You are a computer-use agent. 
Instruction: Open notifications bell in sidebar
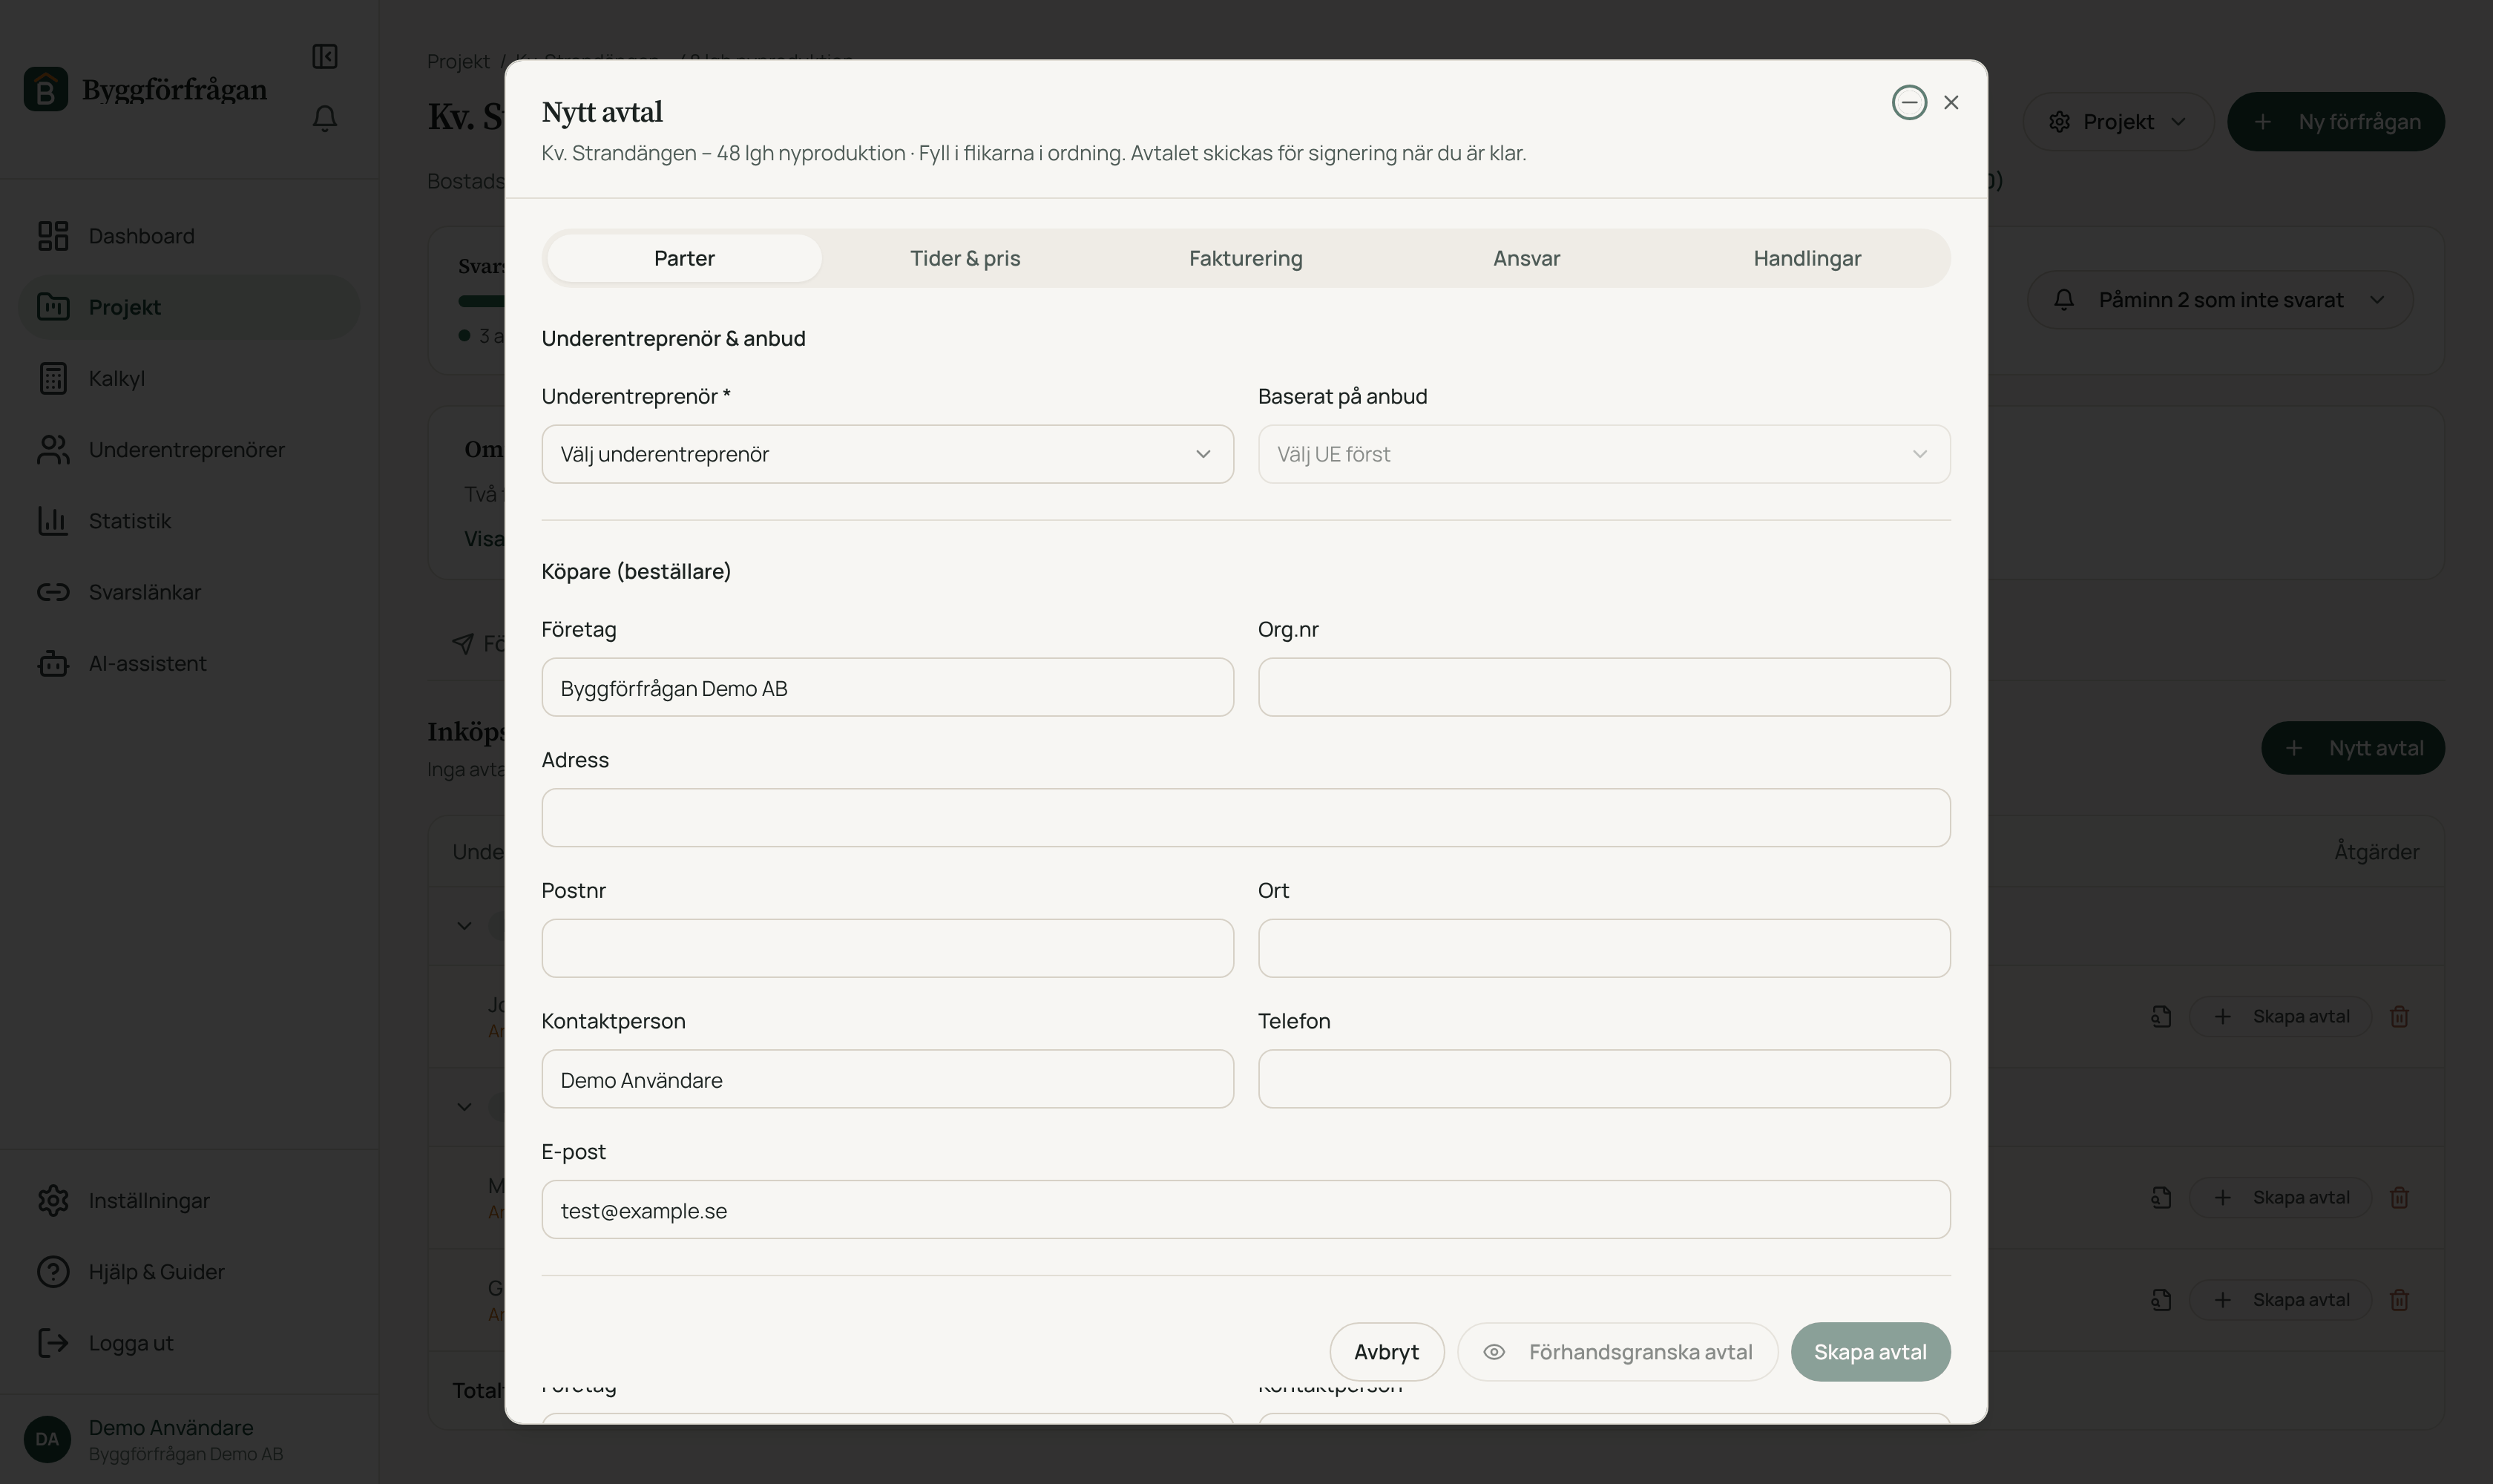point(325,119)
